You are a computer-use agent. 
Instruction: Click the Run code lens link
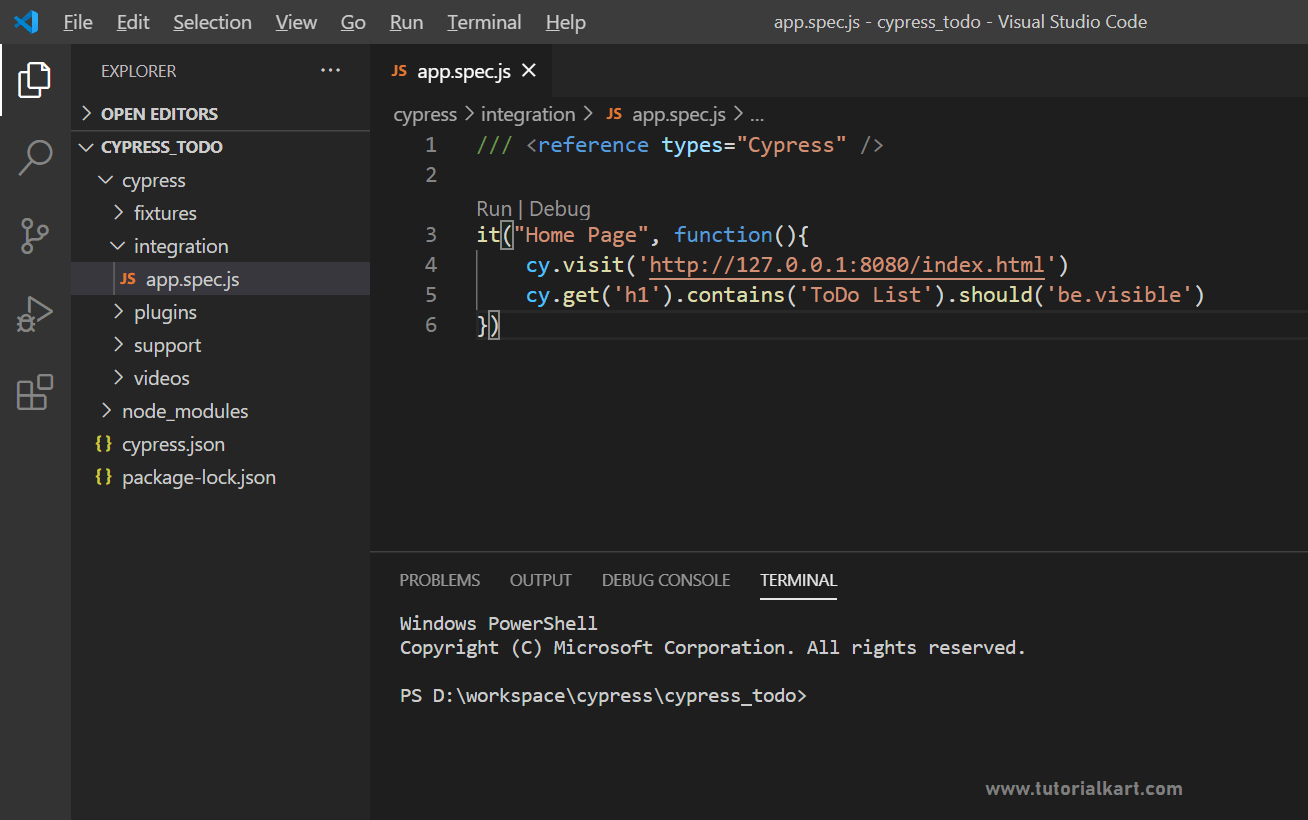coord(493,209)
